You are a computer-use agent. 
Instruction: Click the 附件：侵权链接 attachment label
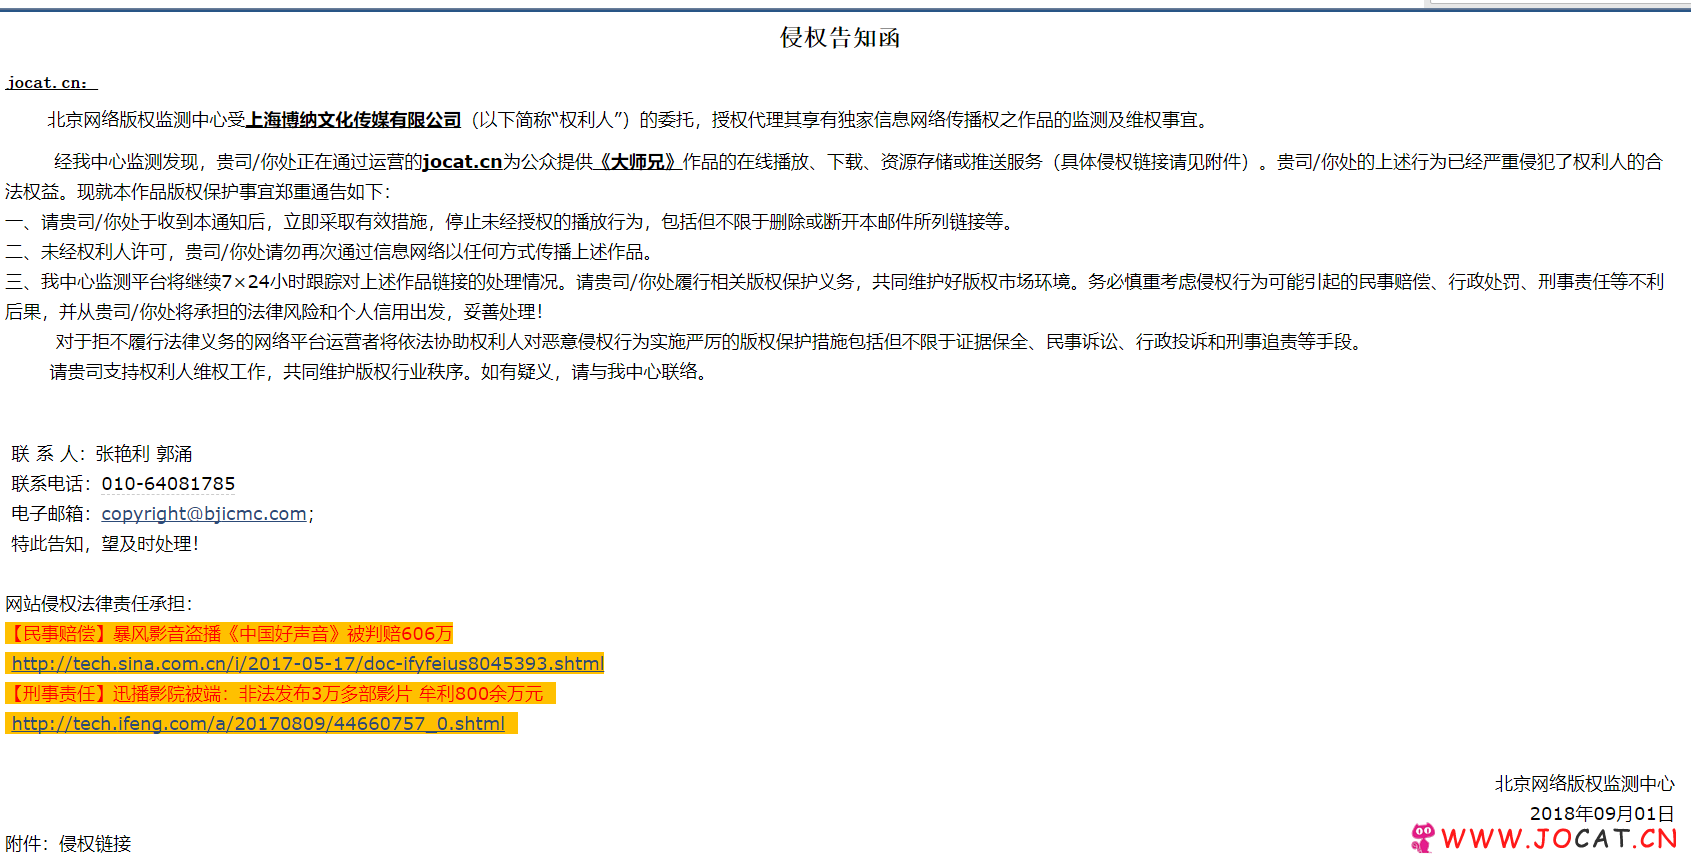pos(68,844)
